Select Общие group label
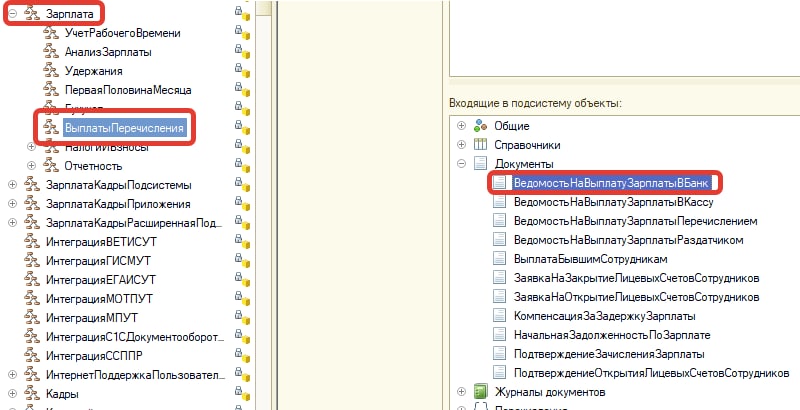This screenshot has width=800, height=410. click(x=512, y=125)
